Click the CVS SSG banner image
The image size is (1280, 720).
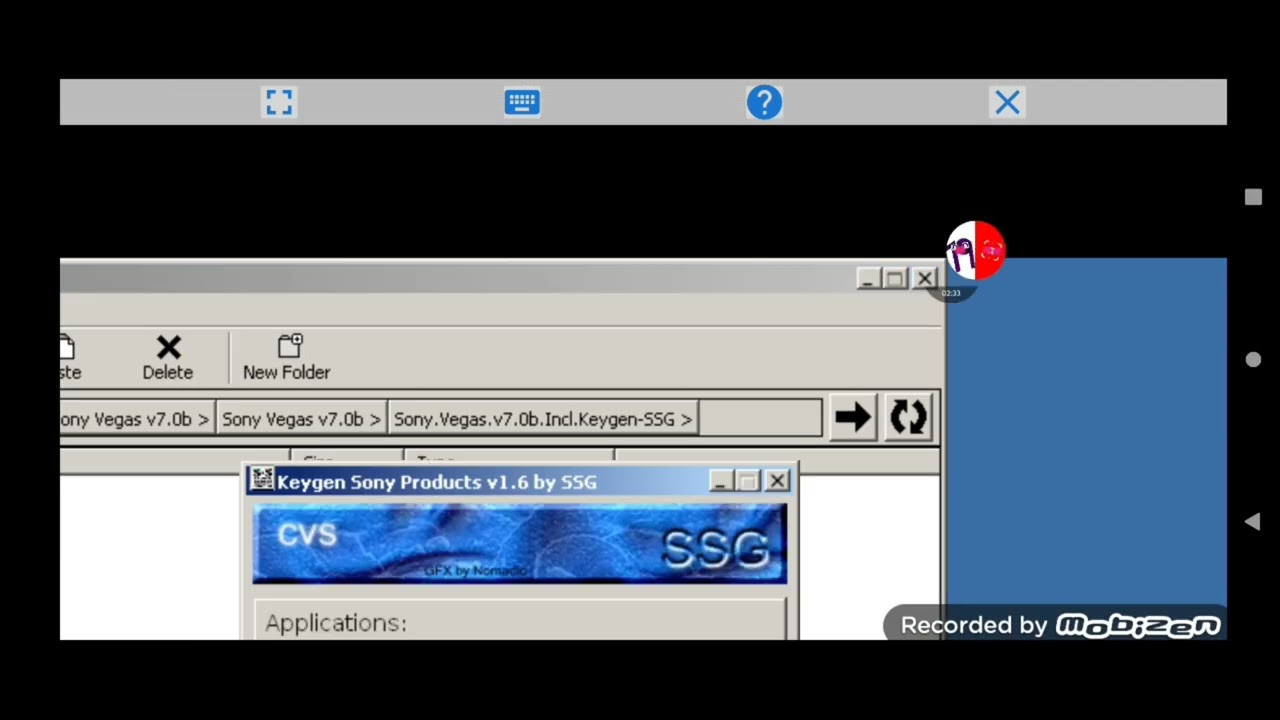[x=520, y=543]
